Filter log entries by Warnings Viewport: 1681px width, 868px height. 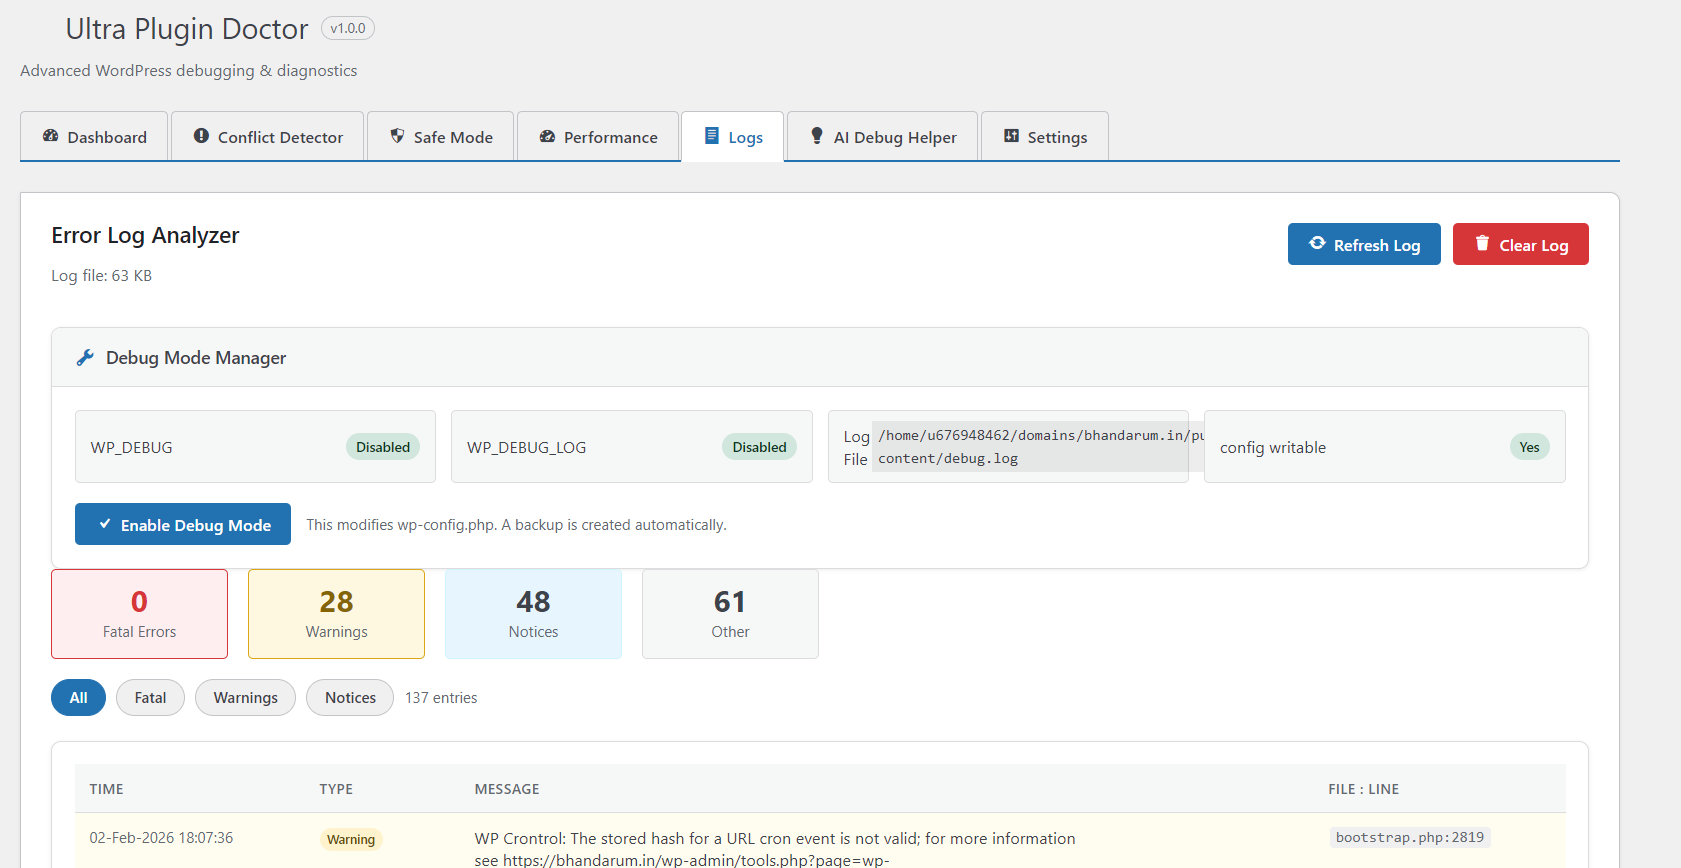coord(245,697)
